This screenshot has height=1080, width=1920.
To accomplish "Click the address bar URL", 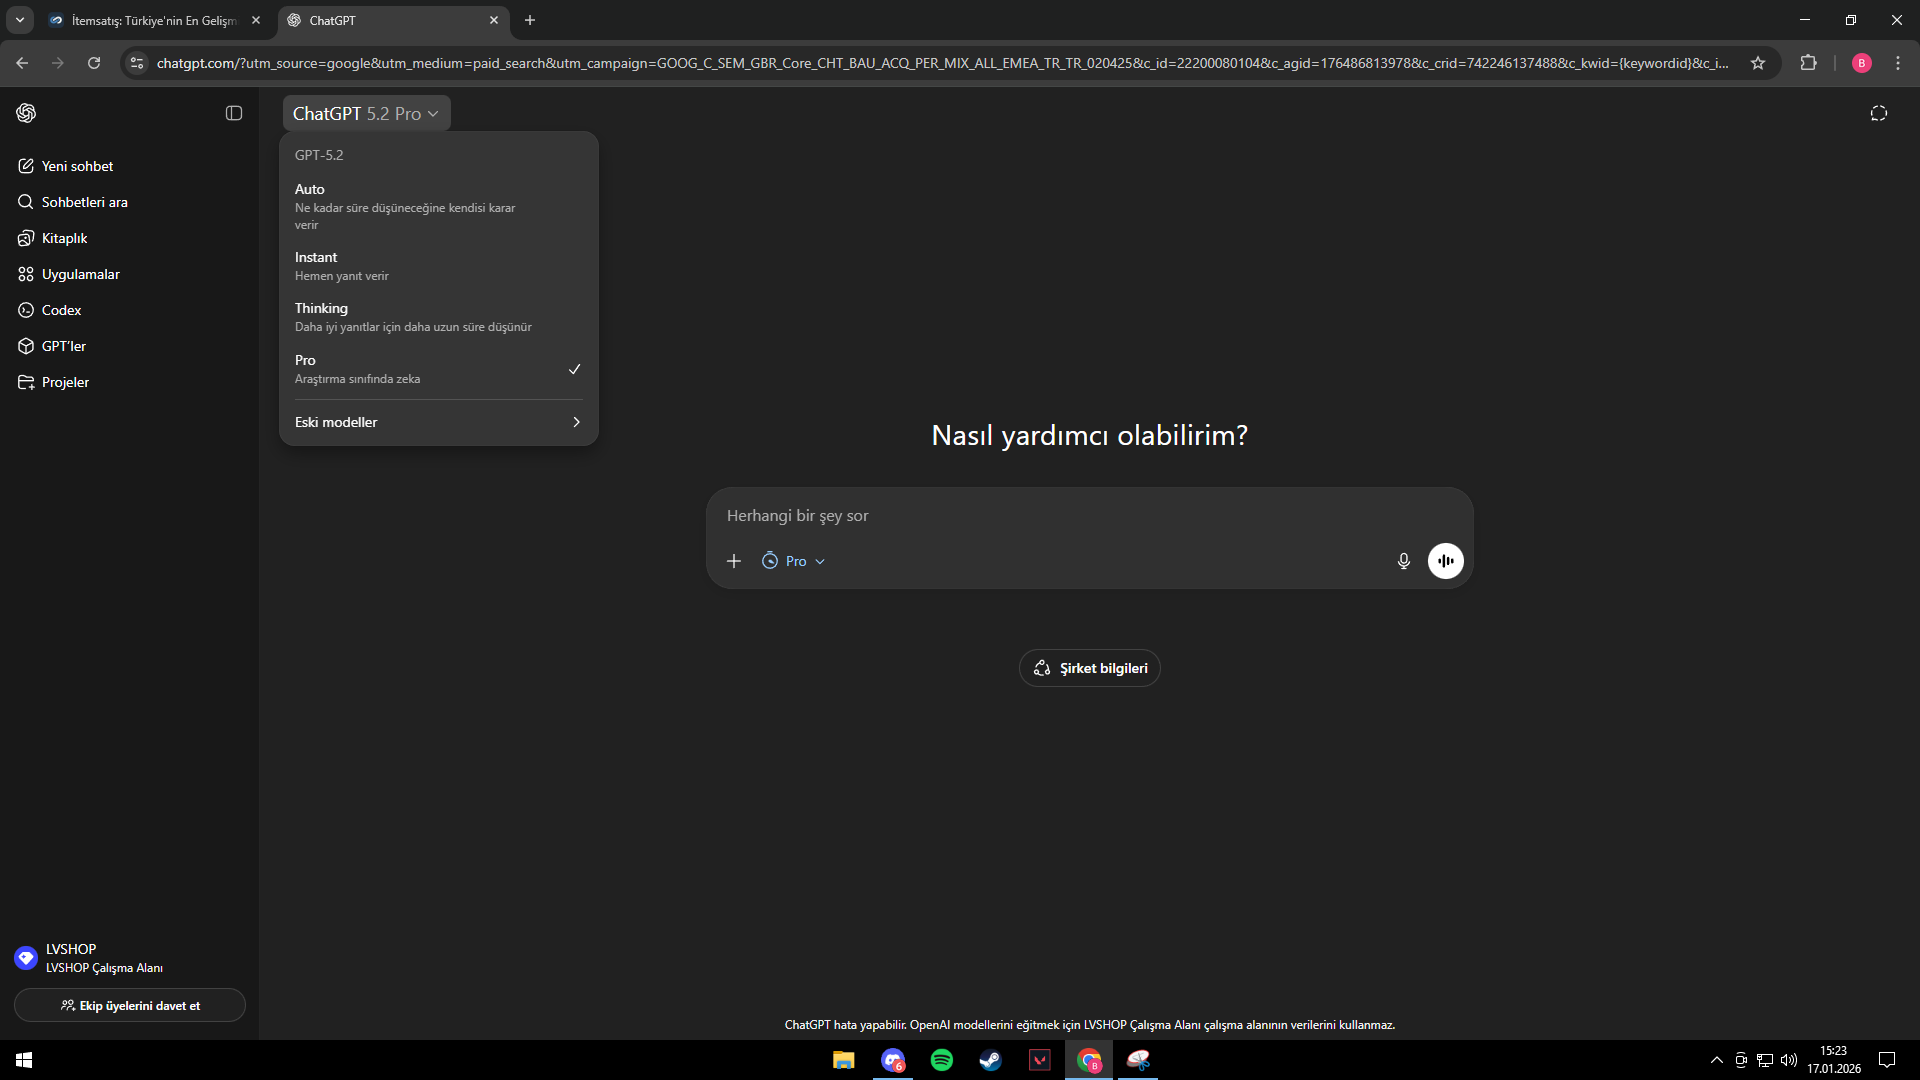I will (x=942, y=63).
